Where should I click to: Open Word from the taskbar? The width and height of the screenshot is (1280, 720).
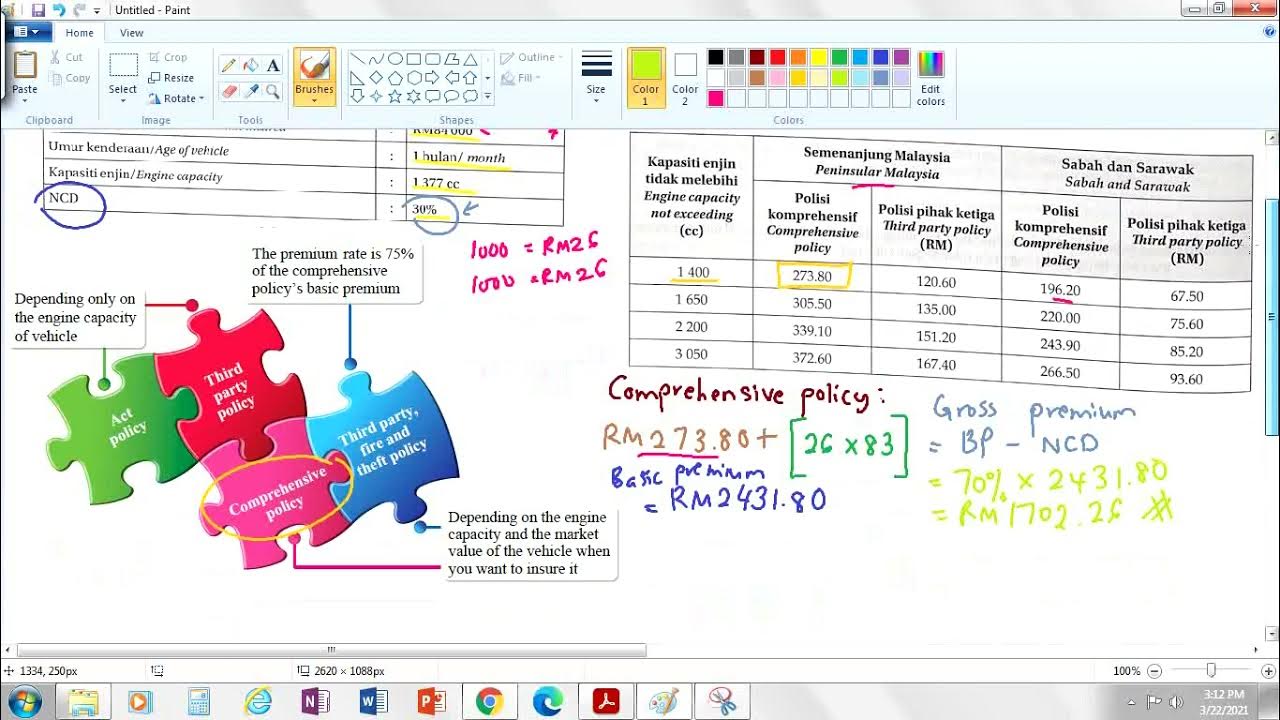373,702
